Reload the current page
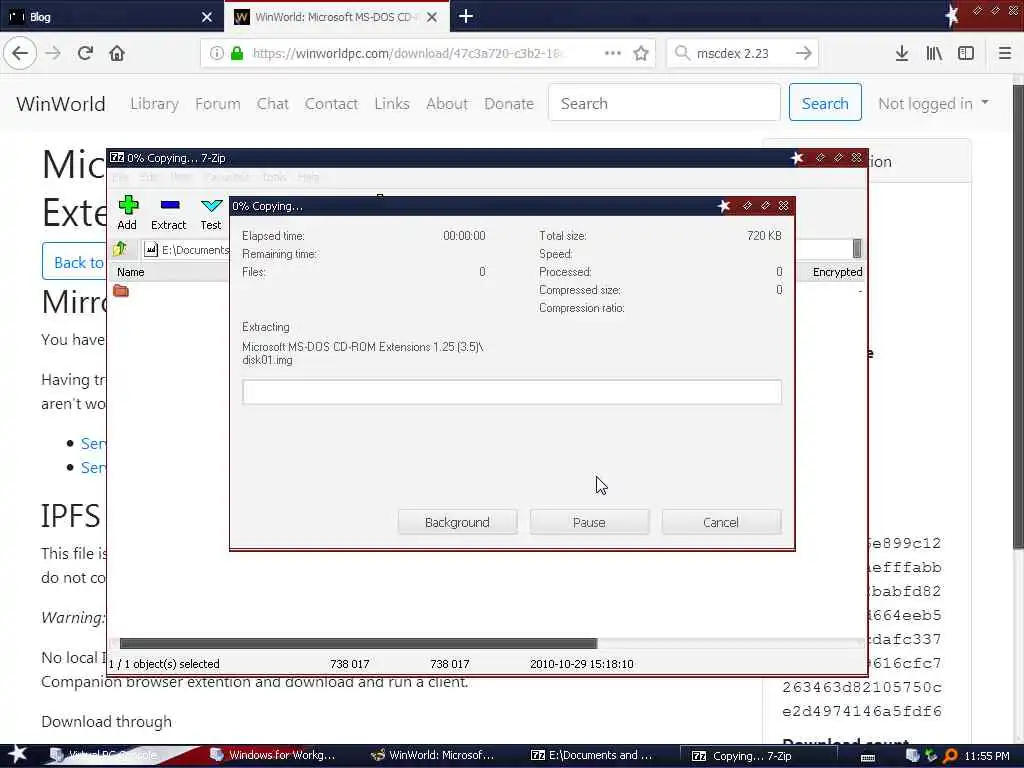 [85, 53]
